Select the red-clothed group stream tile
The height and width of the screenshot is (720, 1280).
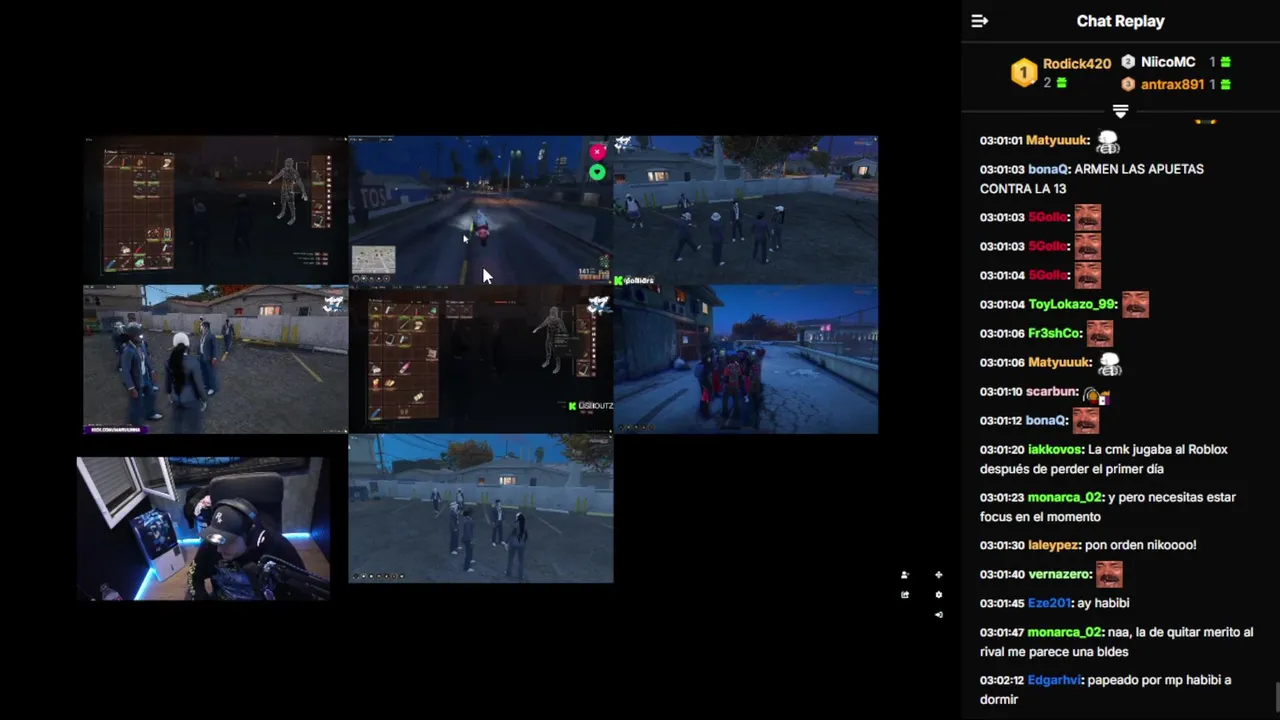tap(746, 359)
